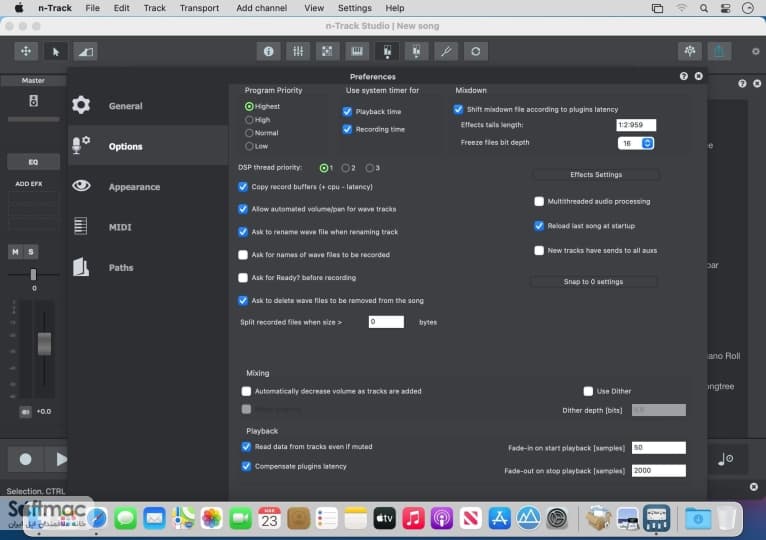Image resolution: width=766 pixels, height=540 pixels.
Task: Open the song info toolbar icon
Action: [x=269, y=51]
